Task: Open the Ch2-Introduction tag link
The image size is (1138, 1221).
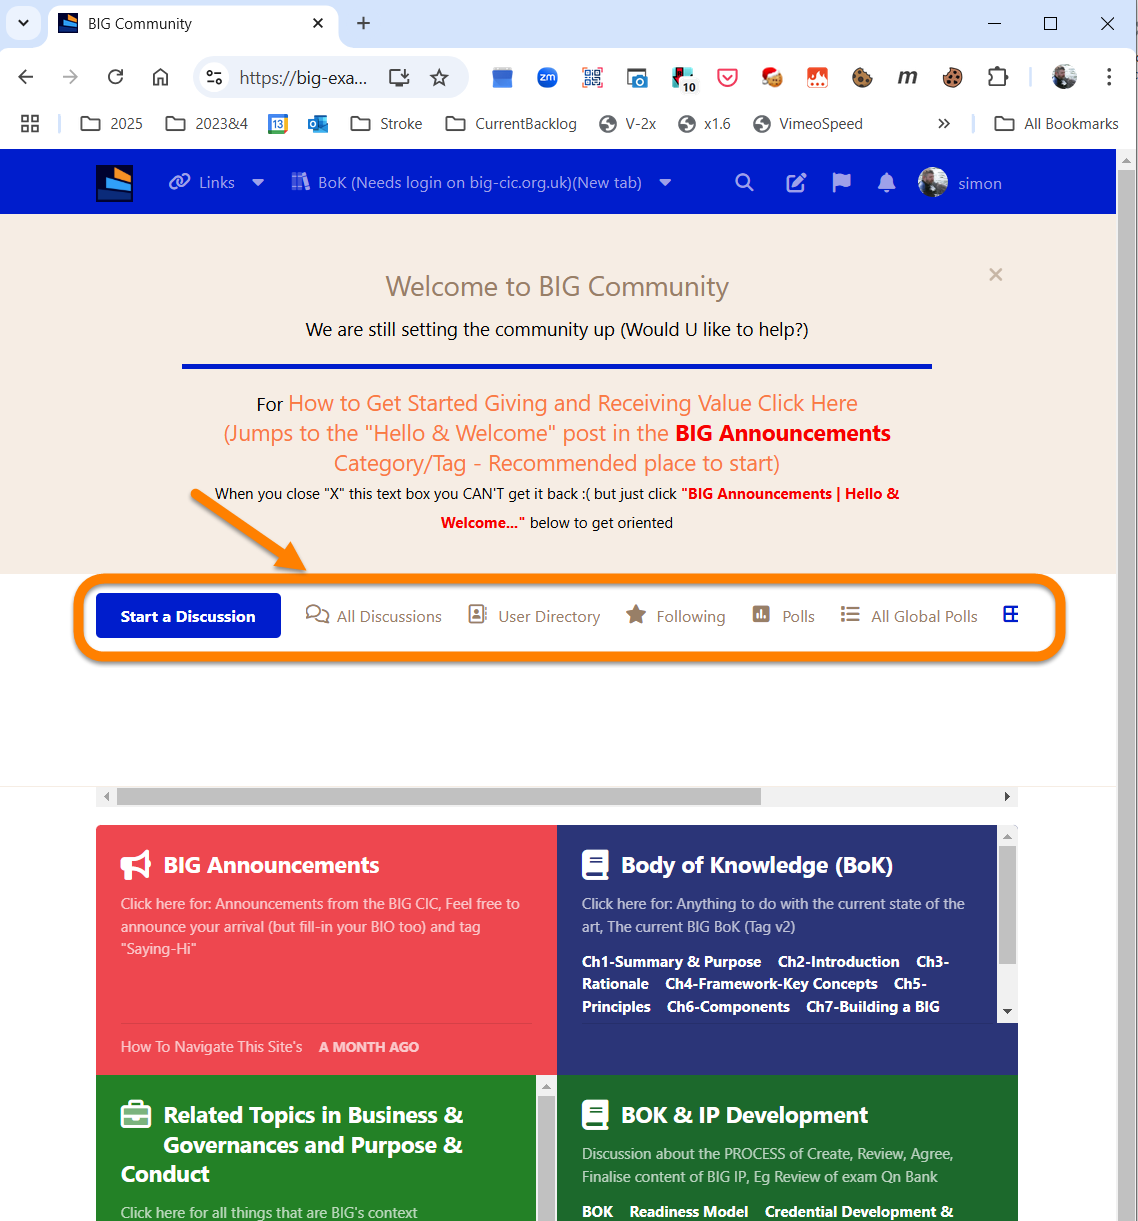Action: 838,962
